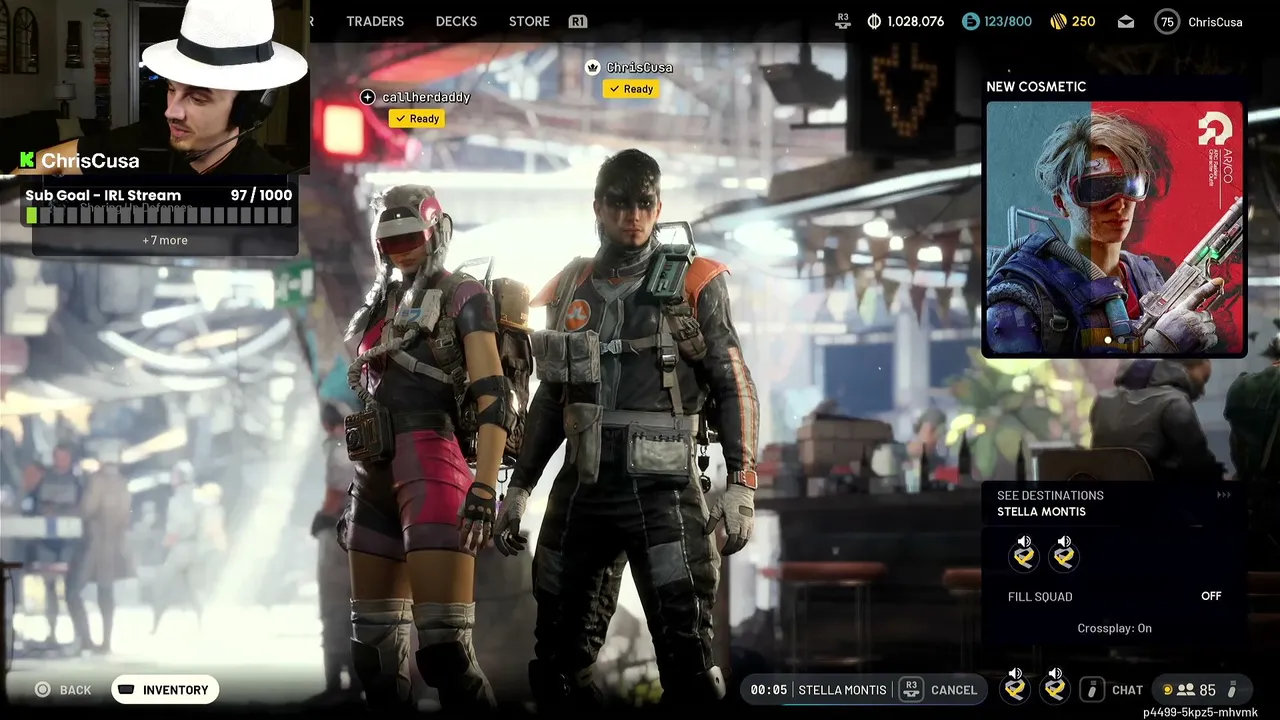Go Back from the lobby screen
This screenshot has width=1280, height=720.
pyautogui.click(x=75, y=690)
